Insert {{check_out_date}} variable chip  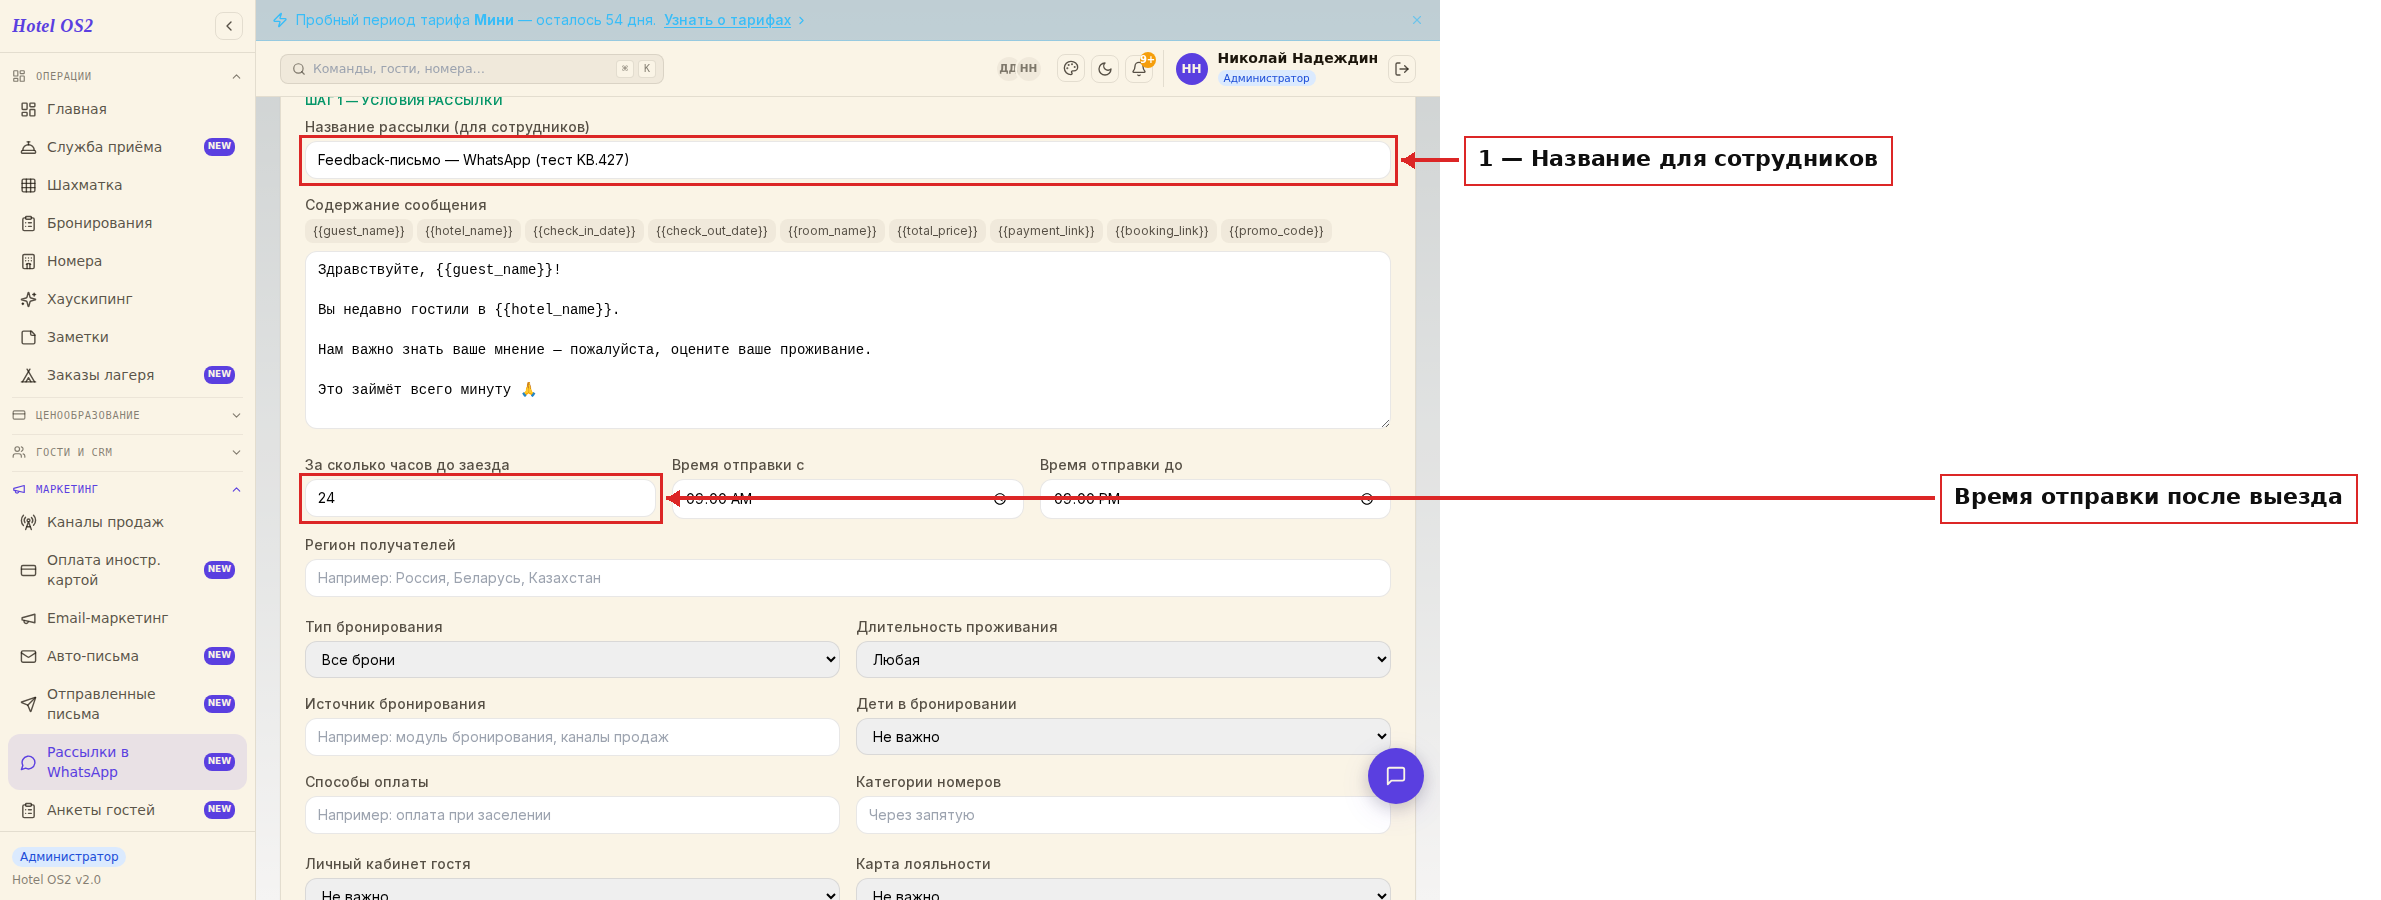(712, 231)
